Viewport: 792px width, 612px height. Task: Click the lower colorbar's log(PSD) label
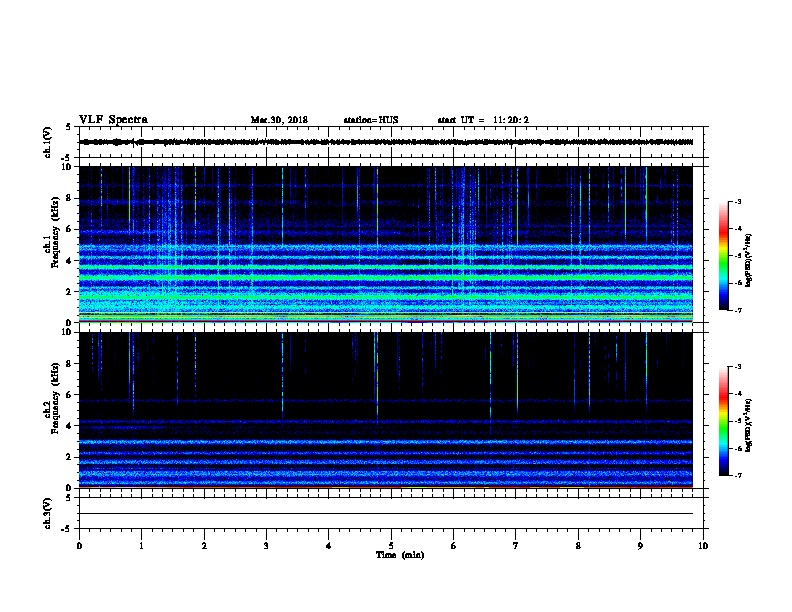pyautogui.click(x=748, y=425)
